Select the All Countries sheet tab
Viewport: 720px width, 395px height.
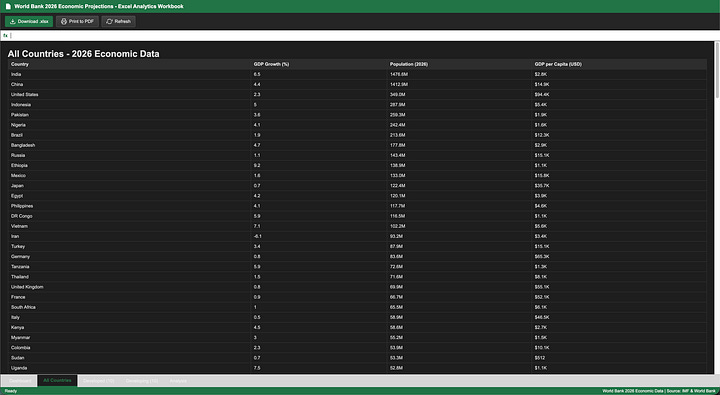[x=57, y=380]
